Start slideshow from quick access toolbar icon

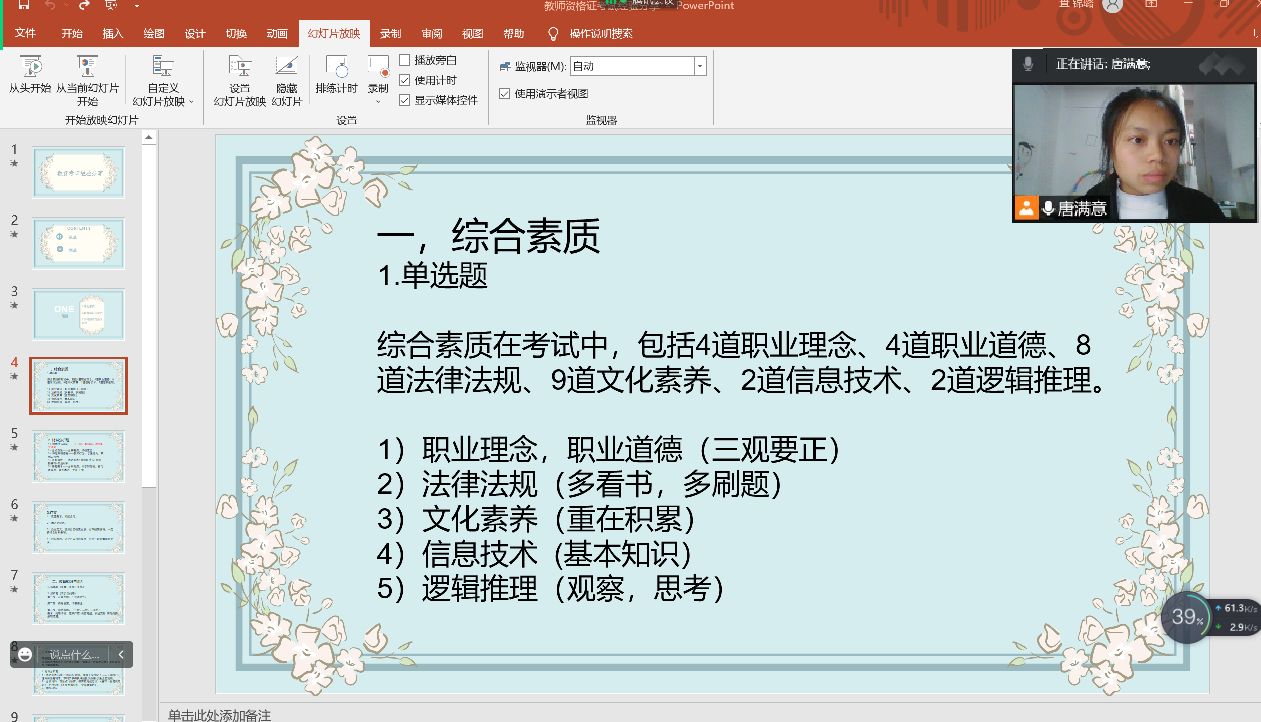coord(111,6)
